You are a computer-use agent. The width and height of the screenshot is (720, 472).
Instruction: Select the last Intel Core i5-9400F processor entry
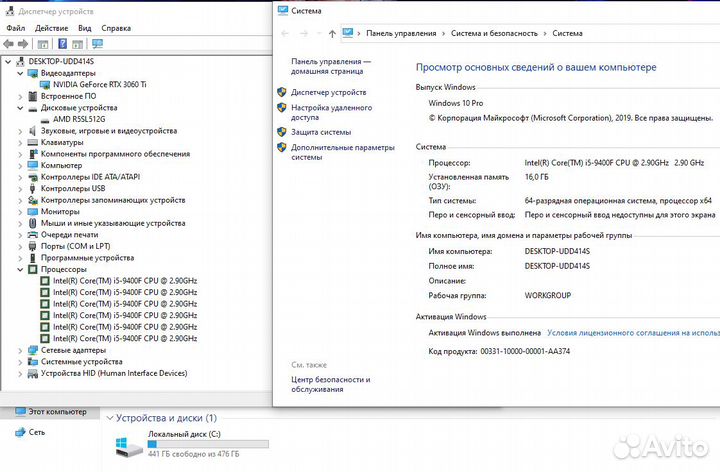pos(125,338)
